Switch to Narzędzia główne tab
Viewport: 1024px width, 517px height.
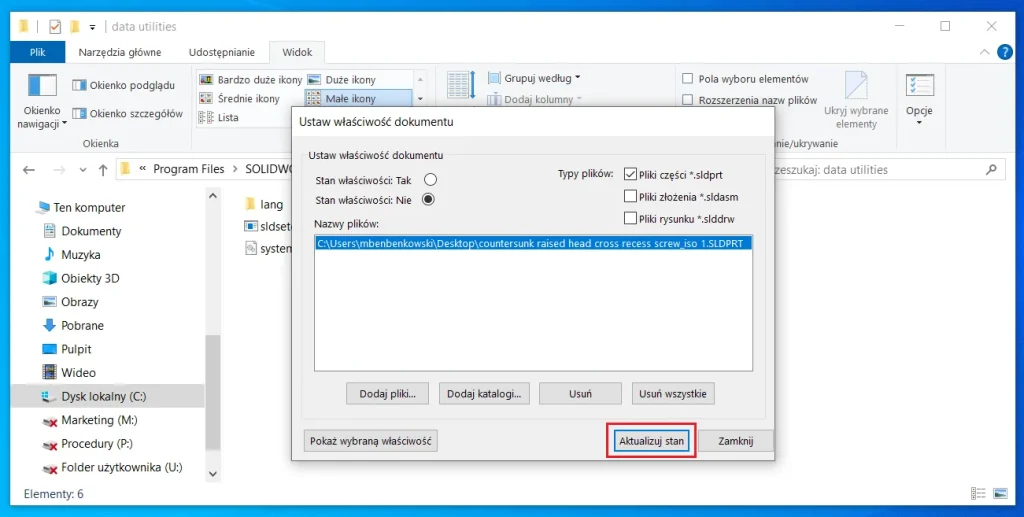(120, 52)
